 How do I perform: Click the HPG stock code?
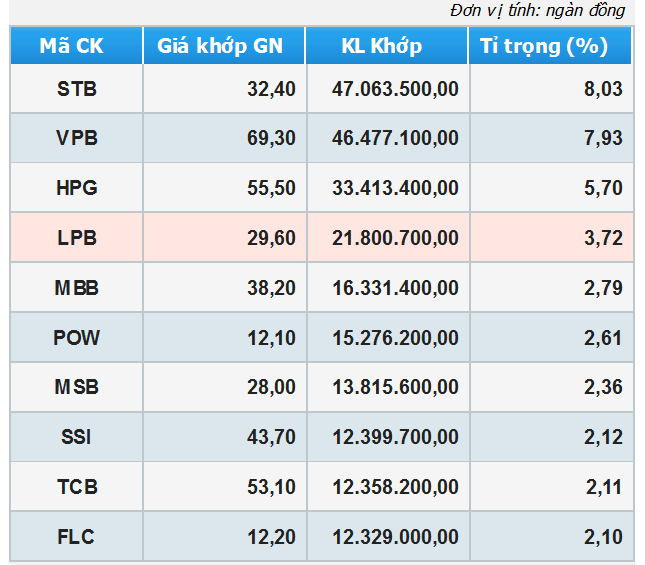tap(76, 187)
